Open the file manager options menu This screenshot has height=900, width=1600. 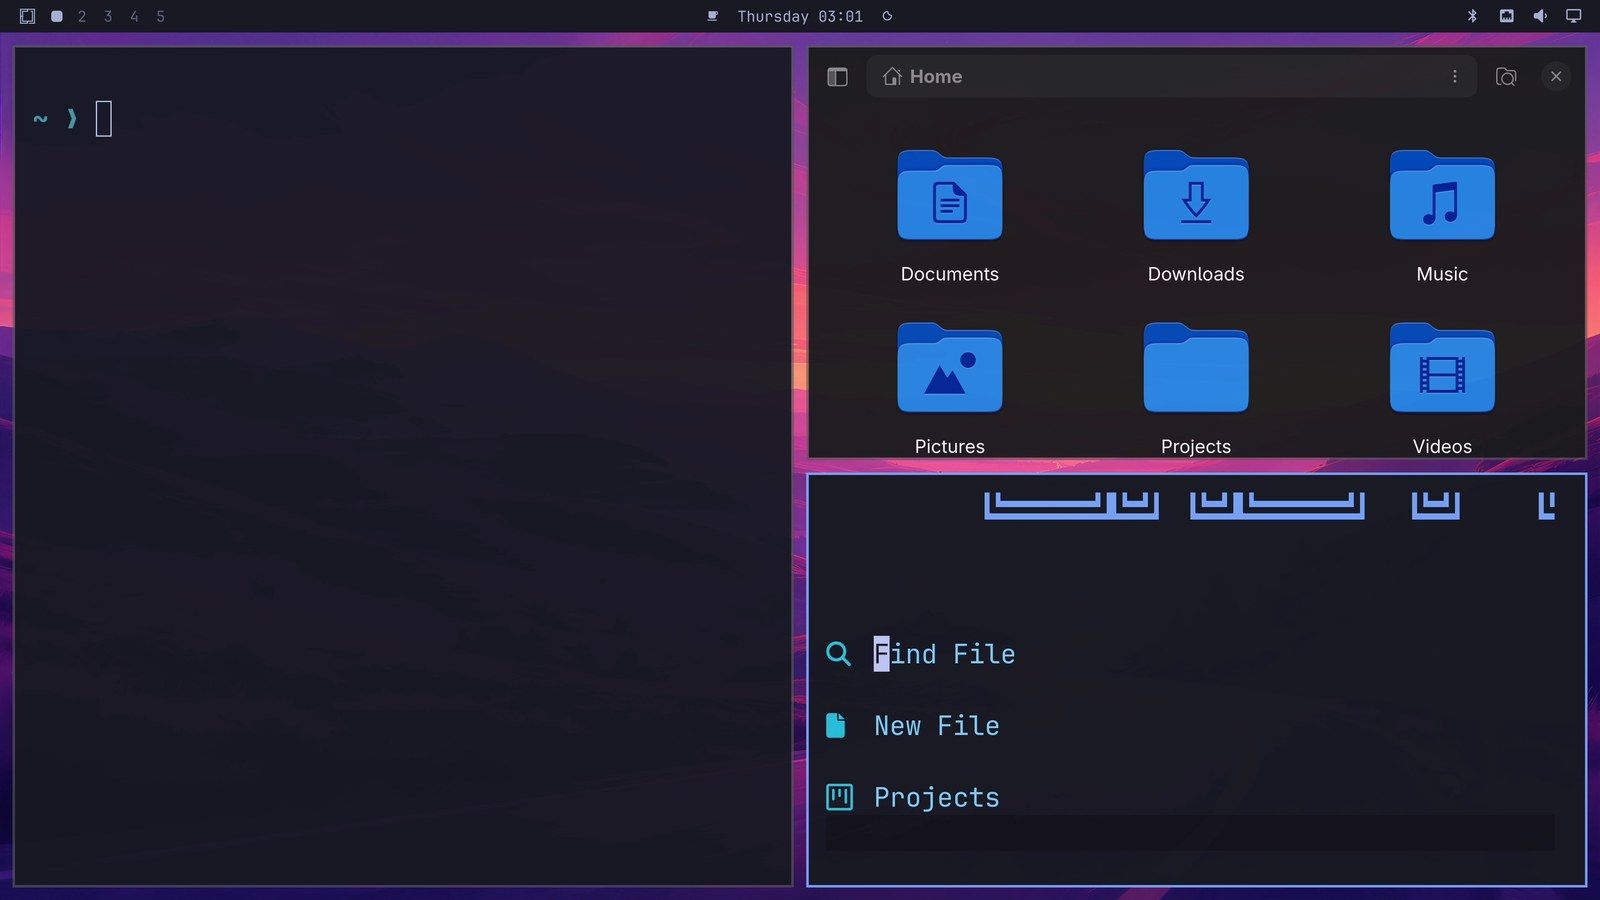coord(1454,77)
